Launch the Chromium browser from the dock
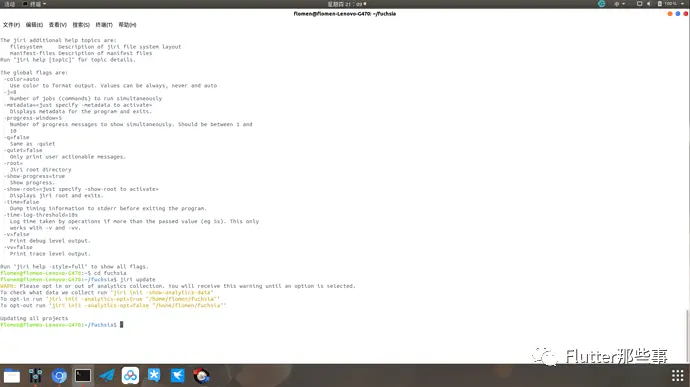The height and width of the screenshot is (387, 690). (x=59, y=376)
